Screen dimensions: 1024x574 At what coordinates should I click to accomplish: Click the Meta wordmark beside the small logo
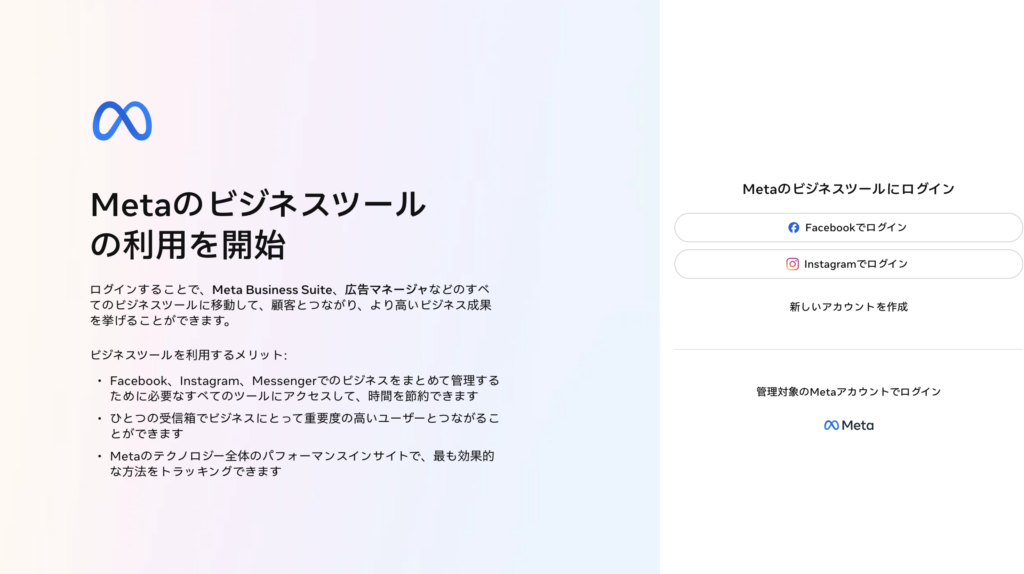coord(857,425)
